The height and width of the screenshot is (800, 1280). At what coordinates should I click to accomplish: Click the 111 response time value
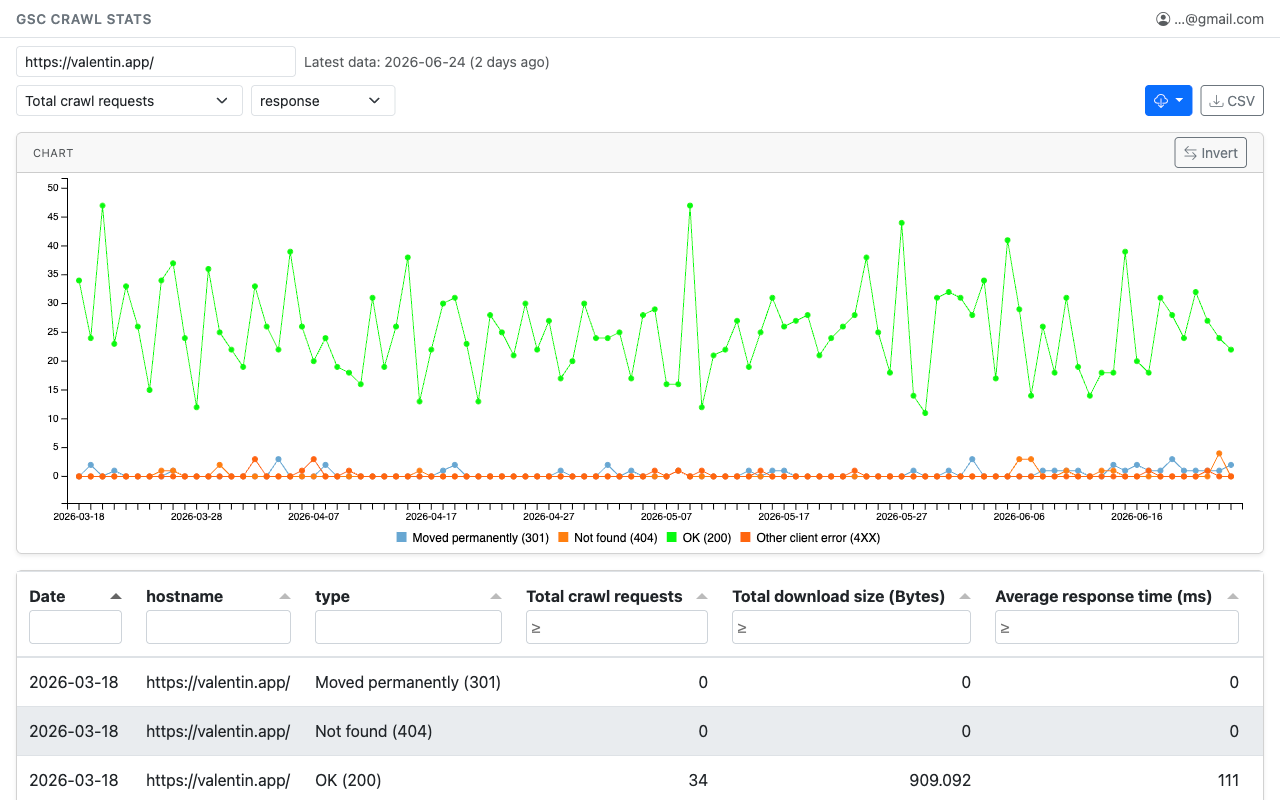point(1226,780)
